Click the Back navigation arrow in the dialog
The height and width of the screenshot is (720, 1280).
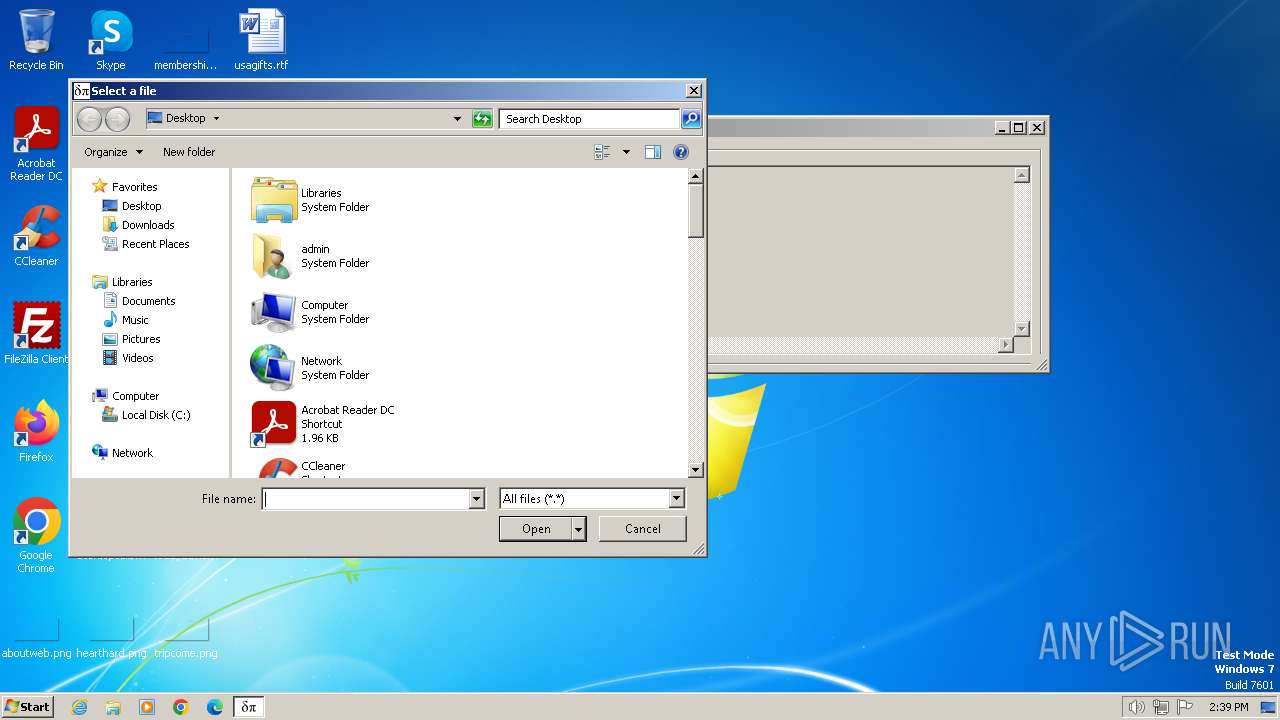(89, 119)
